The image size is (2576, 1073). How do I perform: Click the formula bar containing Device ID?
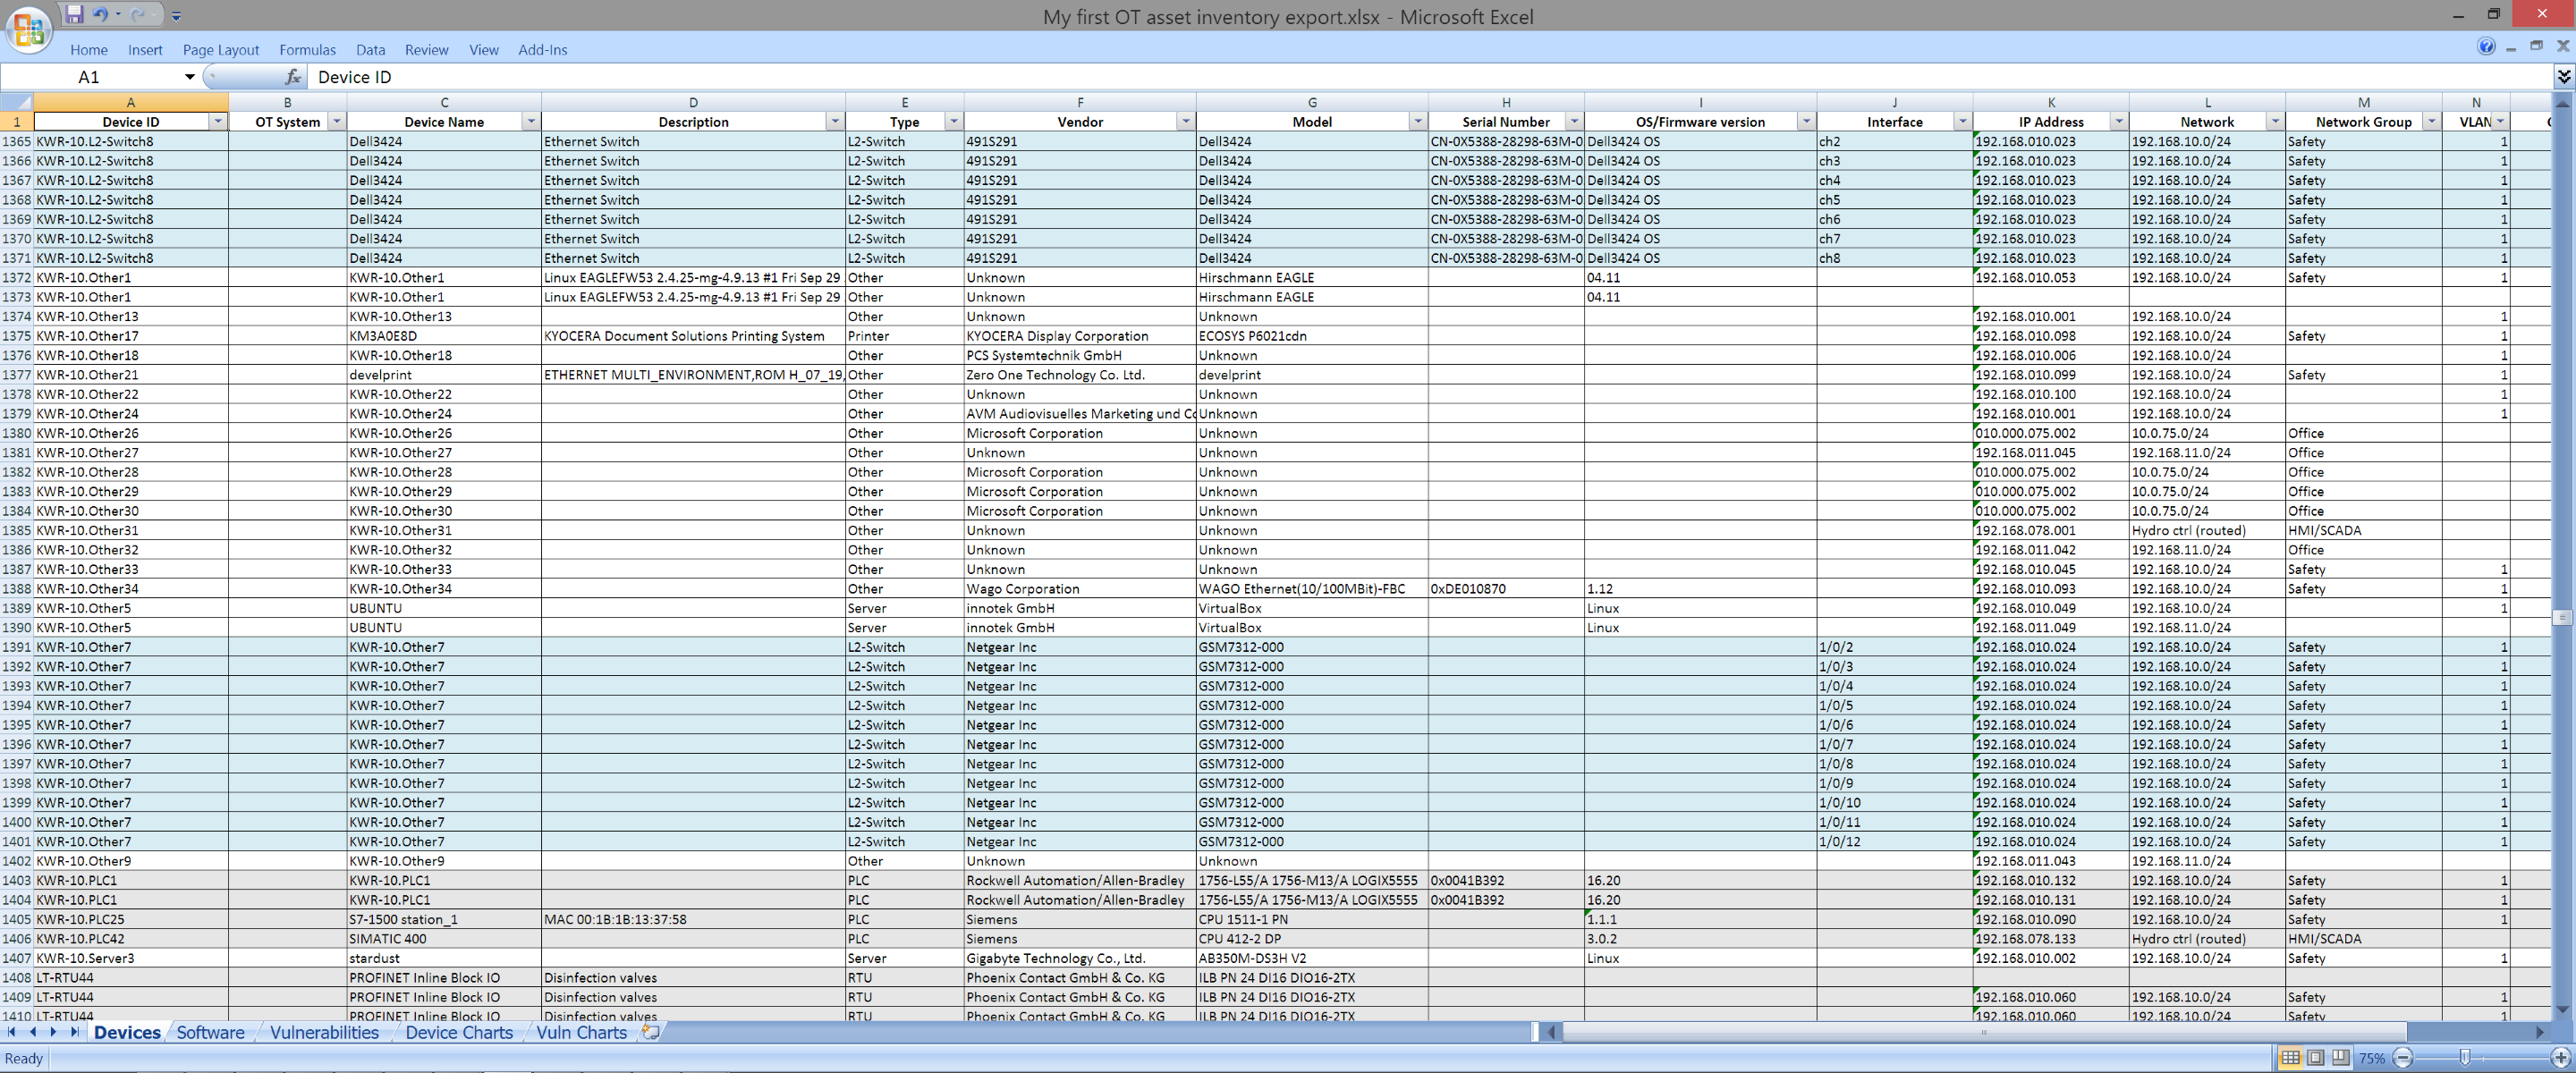[x=1400, y=77]
